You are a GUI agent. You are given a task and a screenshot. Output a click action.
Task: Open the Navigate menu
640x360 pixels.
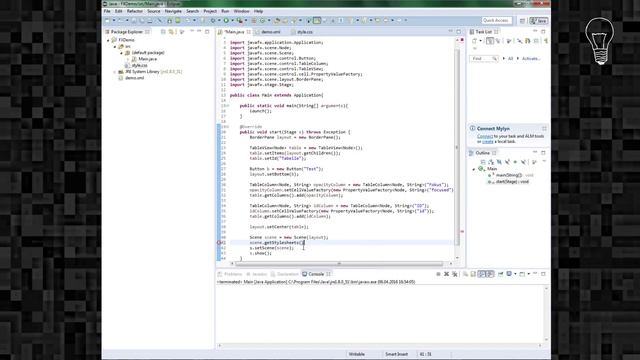(x=173, y=11)
